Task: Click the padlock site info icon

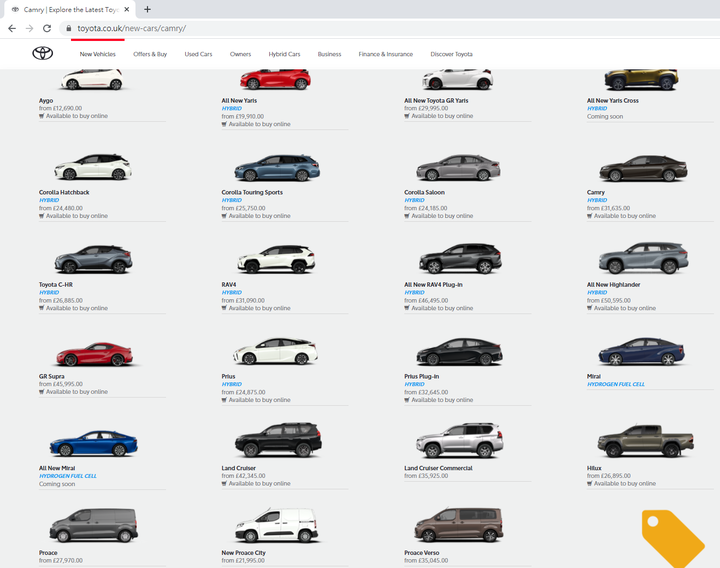Action: pyautogui.click(x=68, y=28)
